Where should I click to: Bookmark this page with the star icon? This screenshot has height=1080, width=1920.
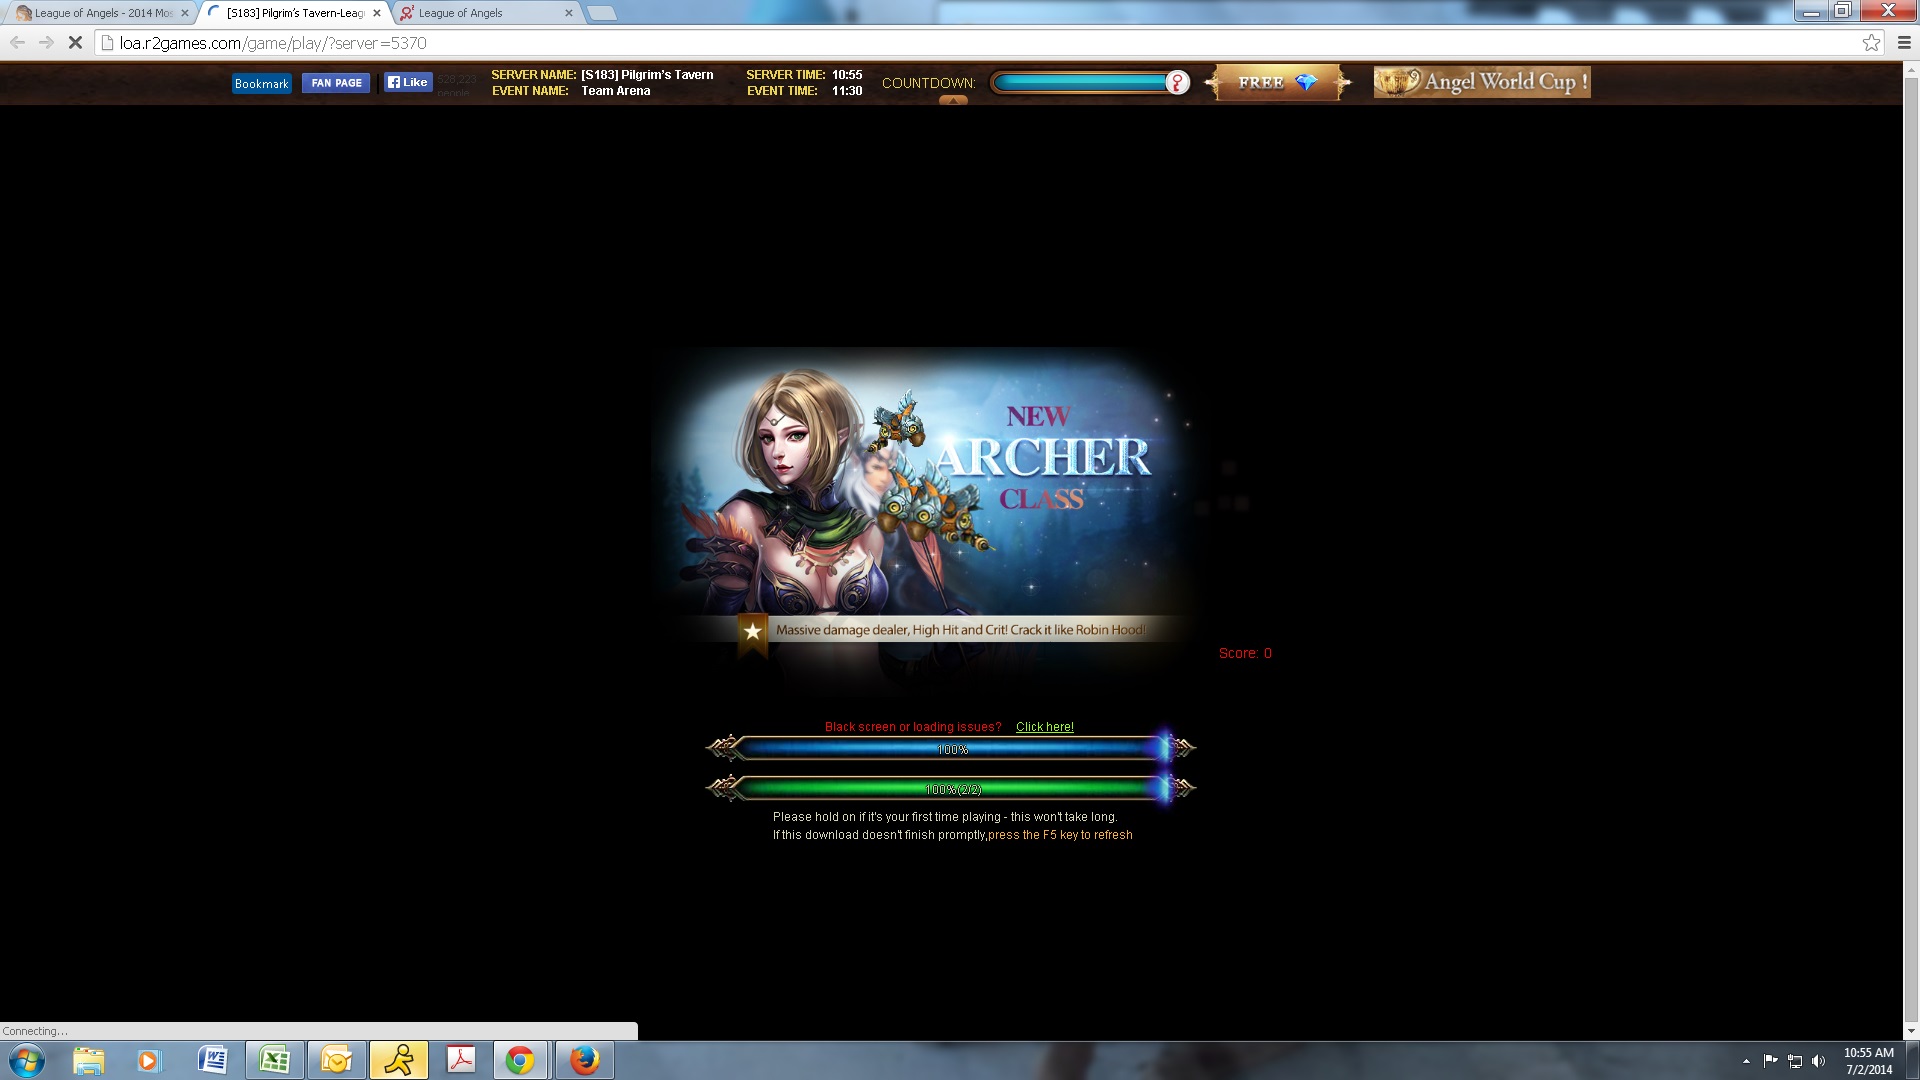1871,43
